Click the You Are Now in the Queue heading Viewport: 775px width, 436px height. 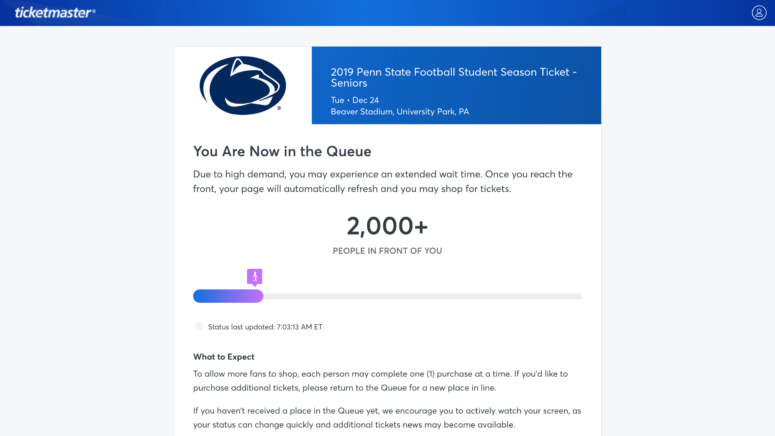(x=282, y=151)
